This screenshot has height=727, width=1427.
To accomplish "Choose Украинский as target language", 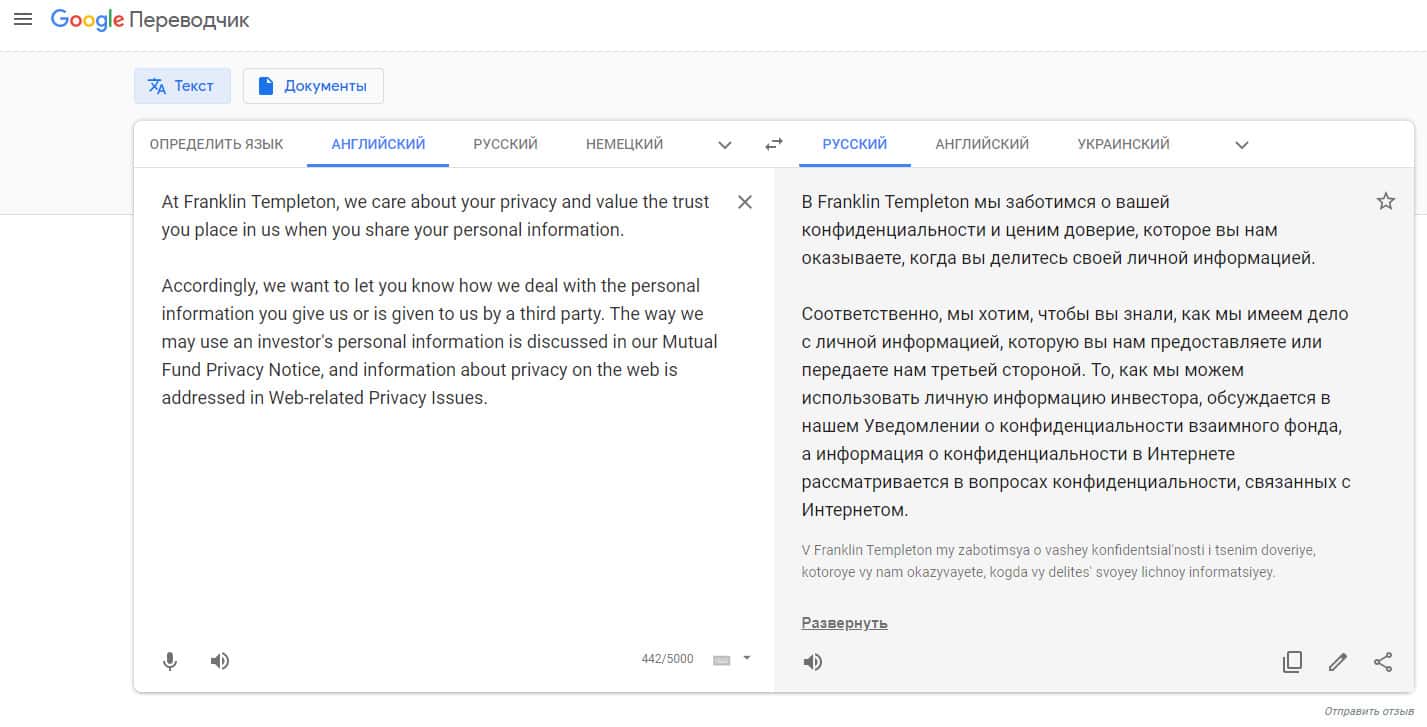I will point(1123,144).
